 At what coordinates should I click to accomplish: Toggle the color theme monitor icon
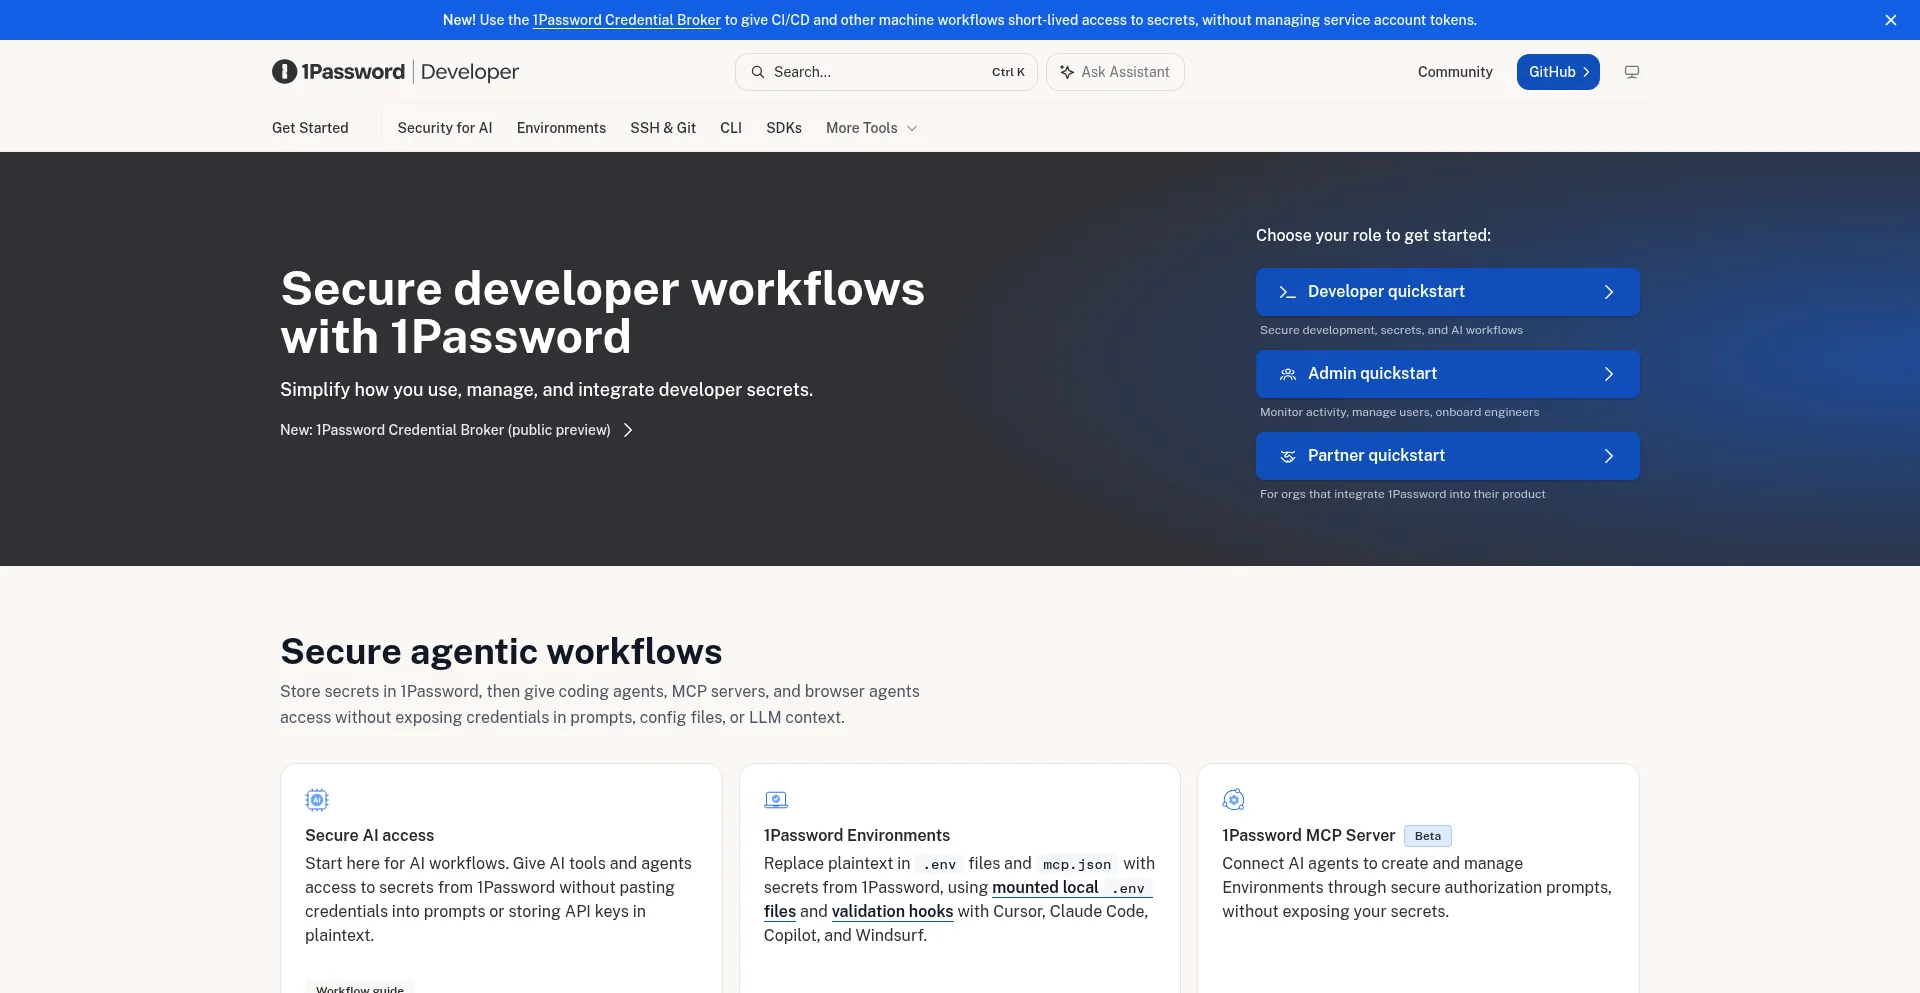pyautogui.click(x=1632, y=72)
